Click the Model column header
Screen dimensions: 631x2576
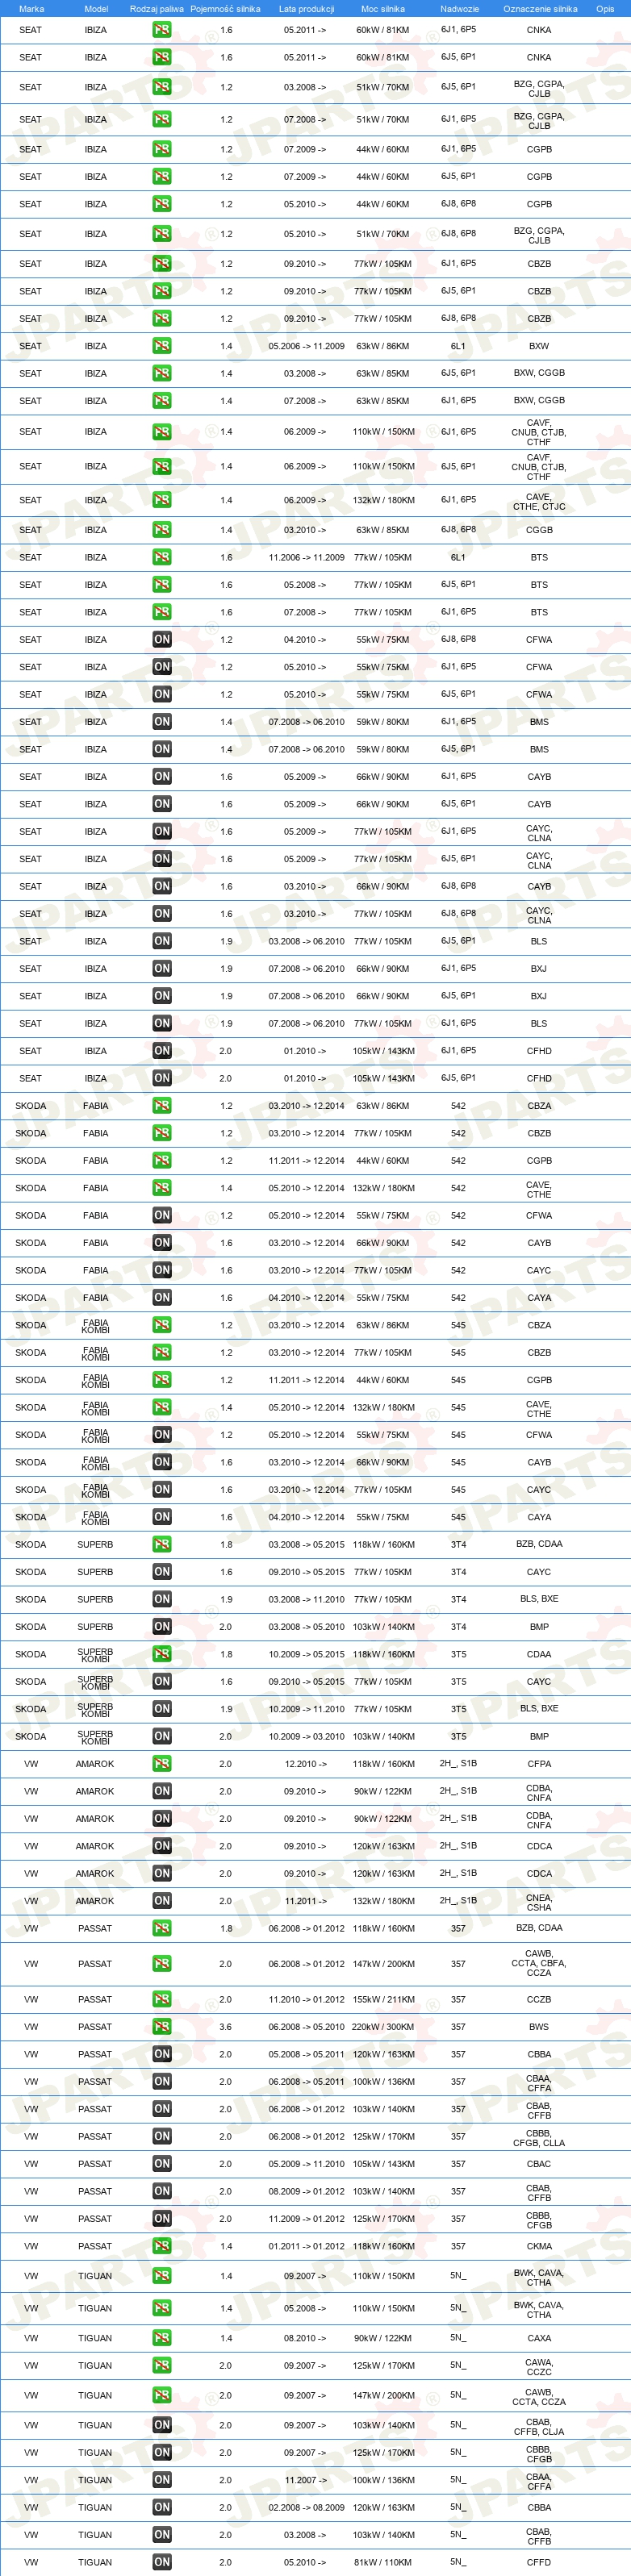[96, 9]
